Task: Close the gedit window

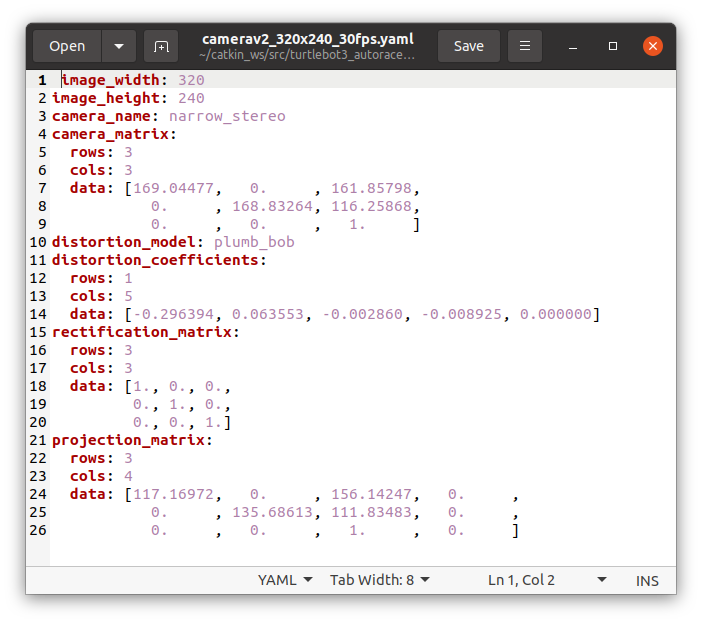Action: tap(652, 46)
